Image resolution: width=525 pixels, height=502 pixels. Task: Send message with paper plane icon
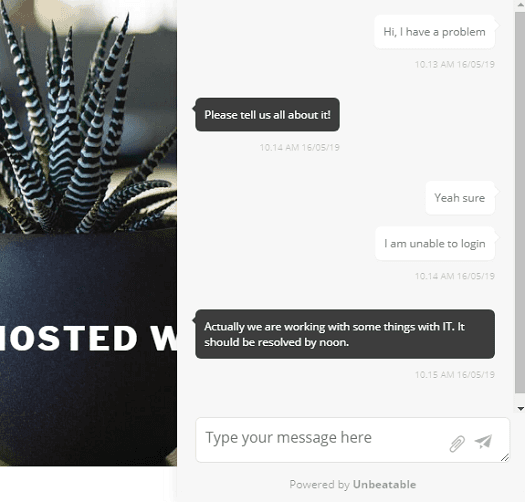483,441
